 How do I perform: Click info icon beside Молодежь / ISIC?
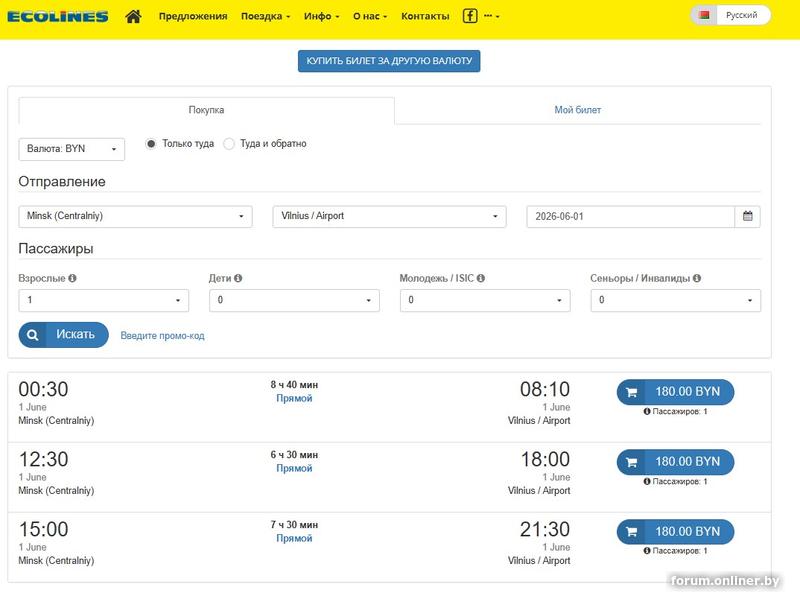(481, 278)
